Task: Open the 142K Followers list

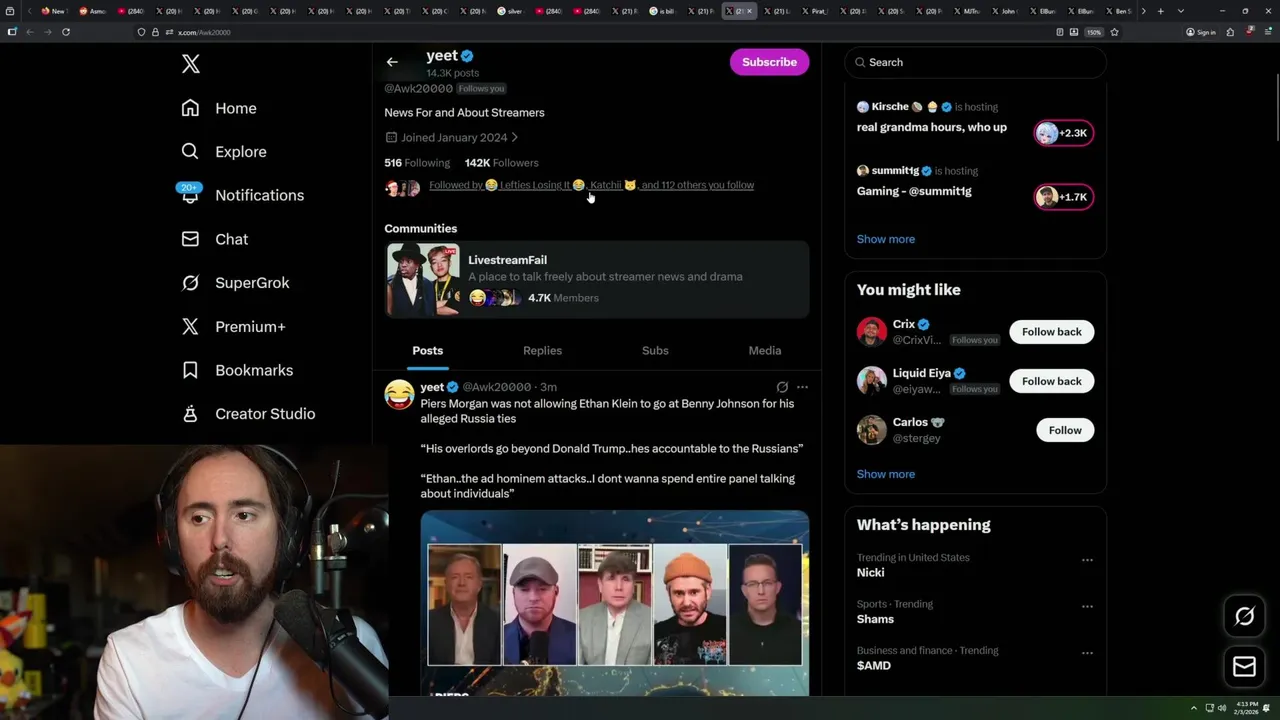Action: [501, 163]
